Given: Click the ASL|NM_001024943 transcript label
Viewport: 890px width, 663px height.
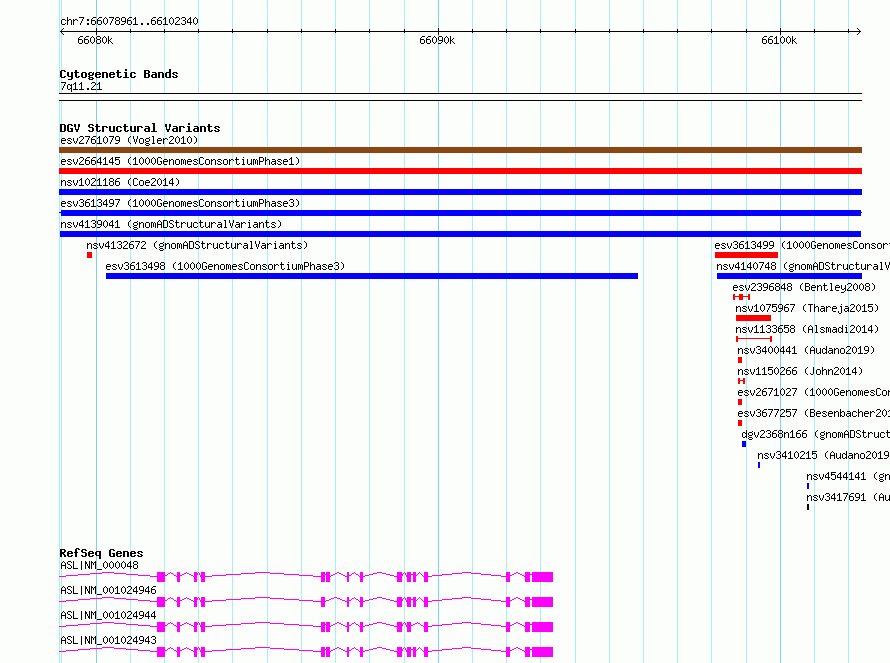Looking at the screenshot, I should point(108,640).
